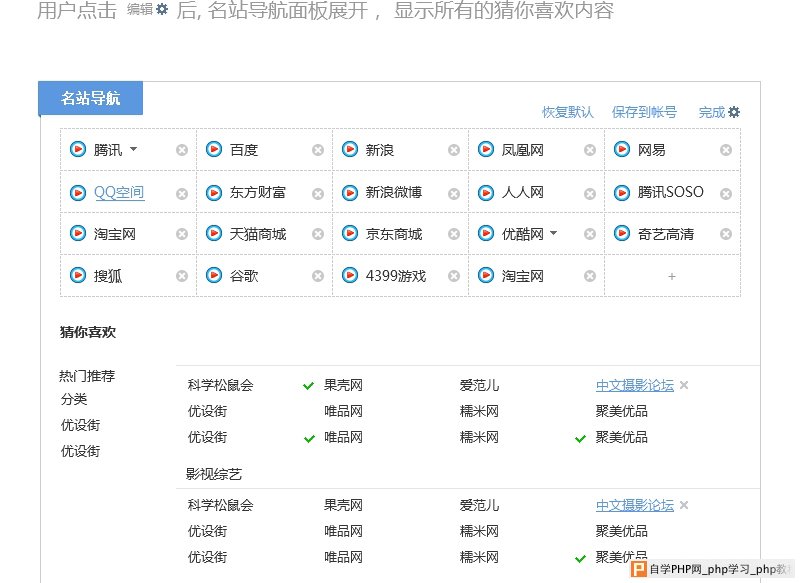Open the 东方财富 site label
Image resolution: width=800 pixels, height=583 pixels.
click(258, 192)
